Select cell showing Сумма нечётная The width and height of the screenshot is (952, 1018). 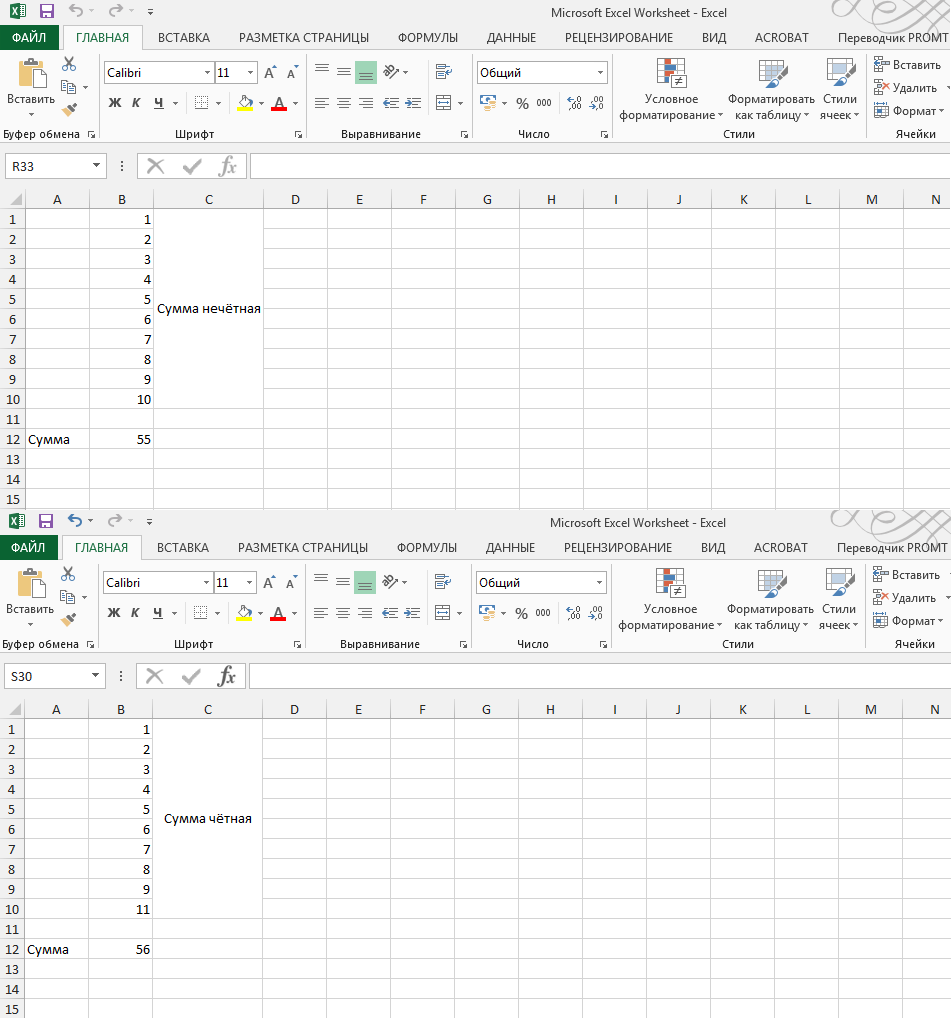pyautogui.click(x=208, y=309)
